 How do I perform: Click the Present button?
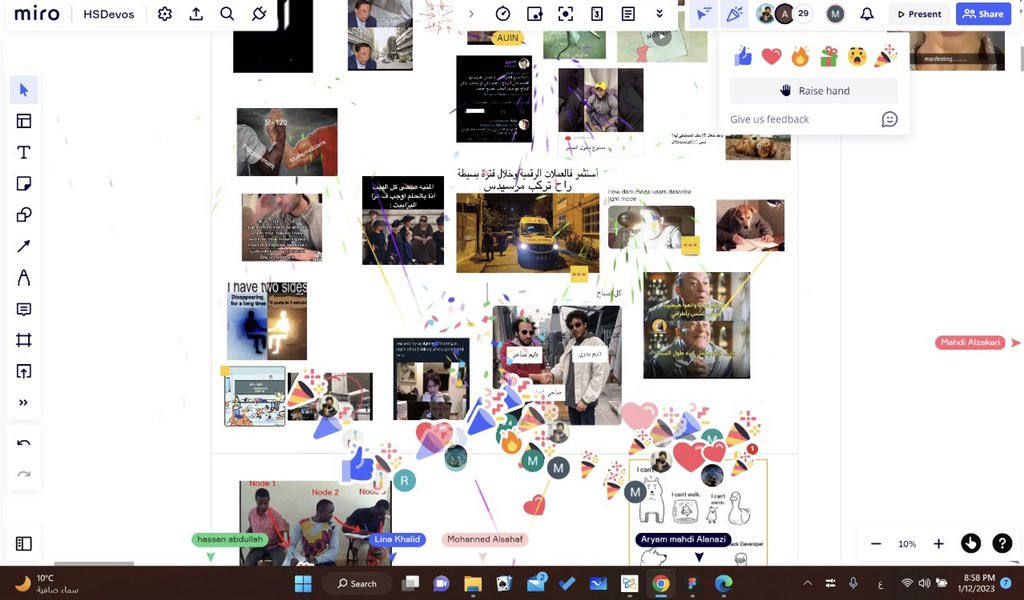[x=920, y=14]
